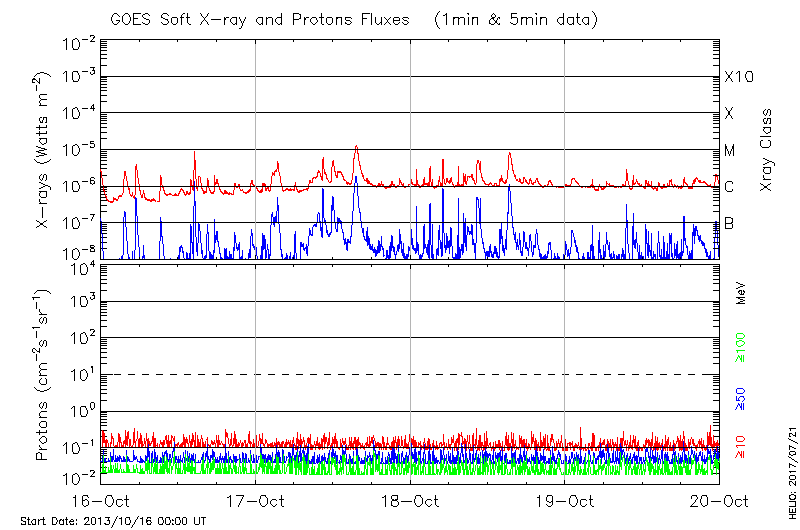Select the 20-Oct date axis label
Viewport: 800px width, 530px height.
click(718, 501)
